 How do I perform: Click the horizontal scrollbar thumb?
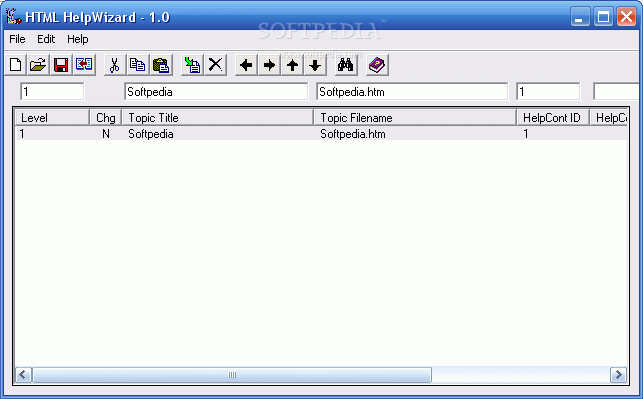232,374
